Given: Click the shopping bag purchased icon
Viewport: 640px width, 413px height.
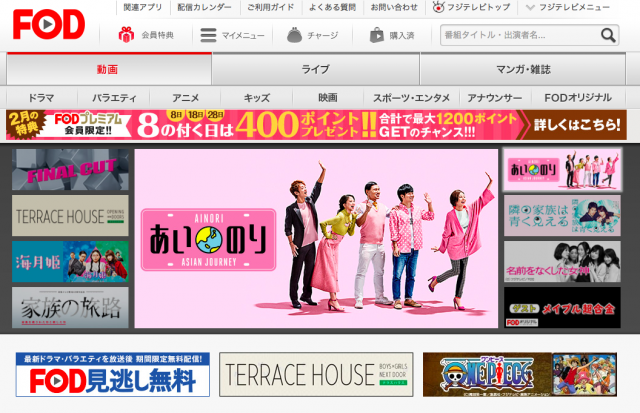Looking at the screenshot, I should 377,35.
